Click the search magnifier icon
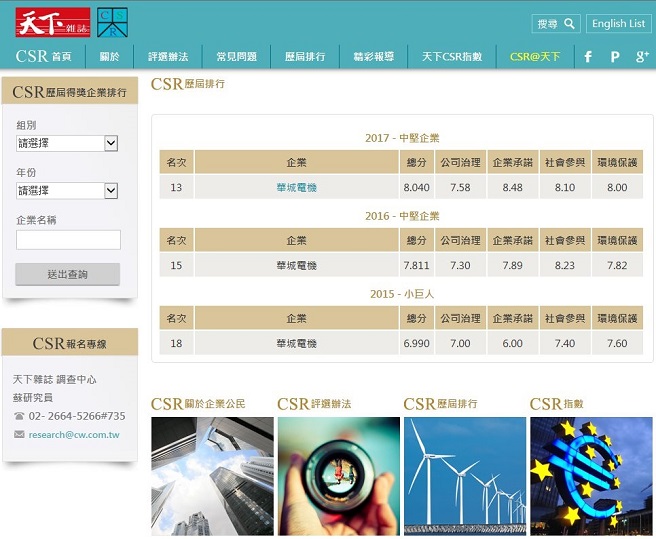656x539 pixels. coord(569,23)
